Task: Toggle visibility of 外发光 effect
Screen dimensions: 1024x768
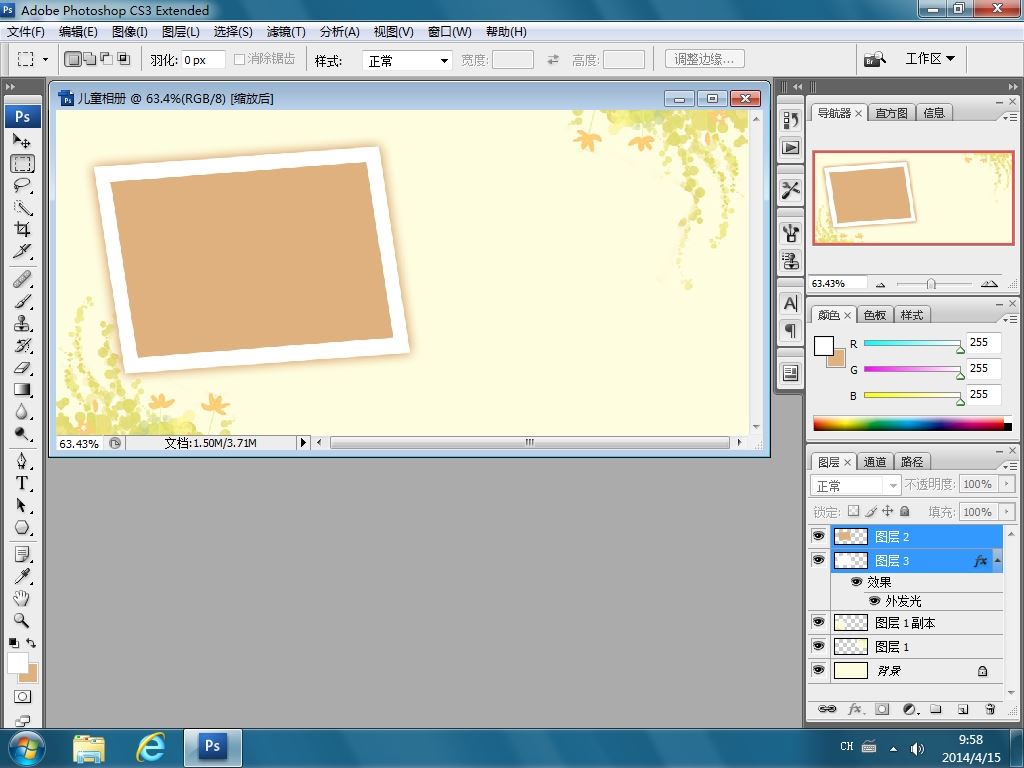Action: (874, 601)
